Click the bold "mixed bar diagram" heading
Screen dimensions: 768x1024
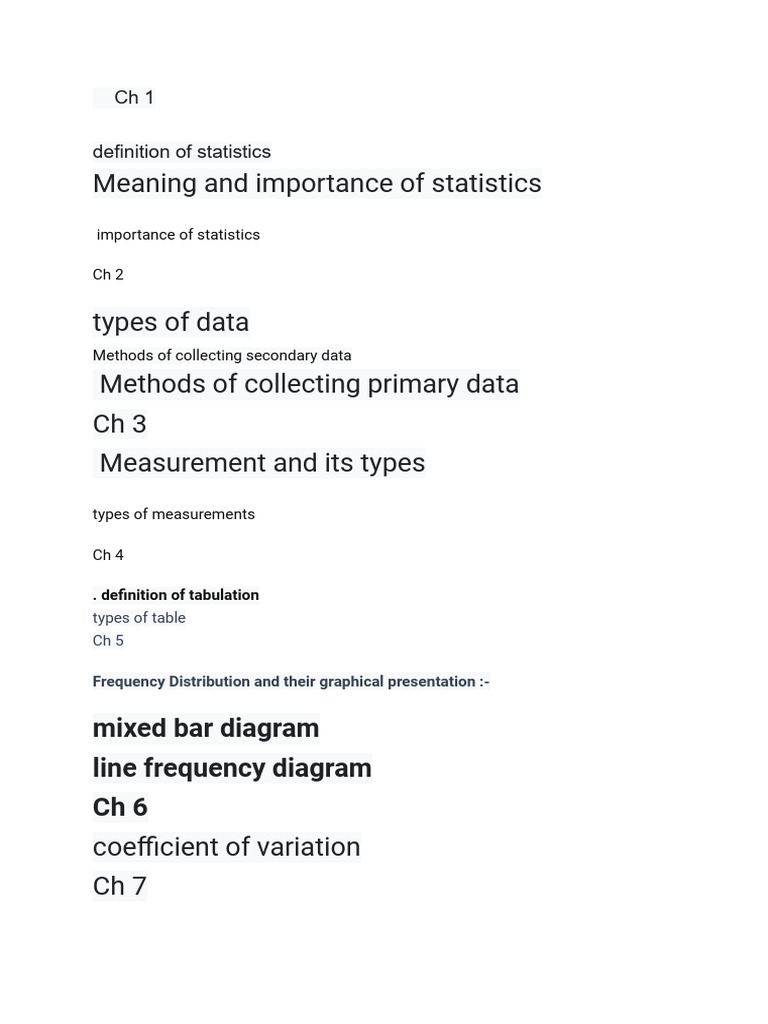pyautogui.click(x=205, y=728)
